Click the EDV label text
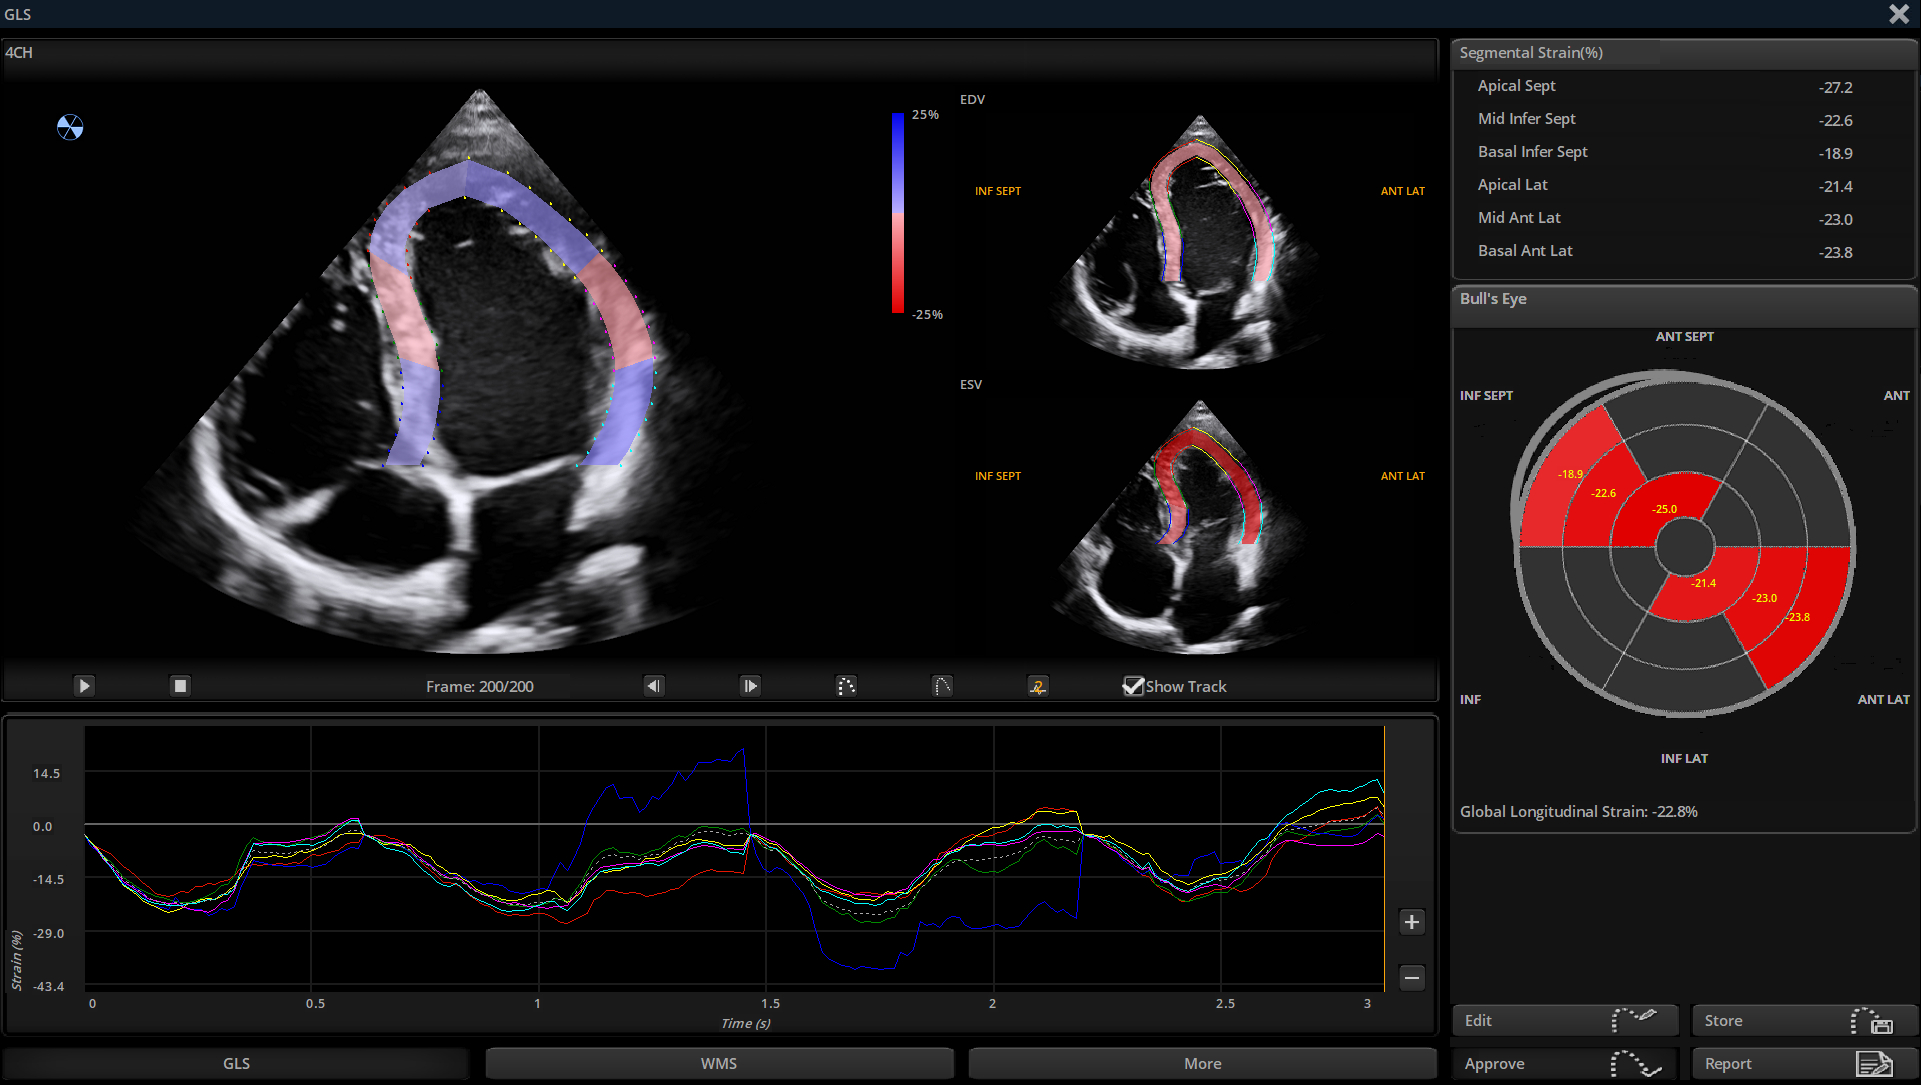Image resolution: width=1921 pixels, height=1085 pixels. click(x=972, y=100)
